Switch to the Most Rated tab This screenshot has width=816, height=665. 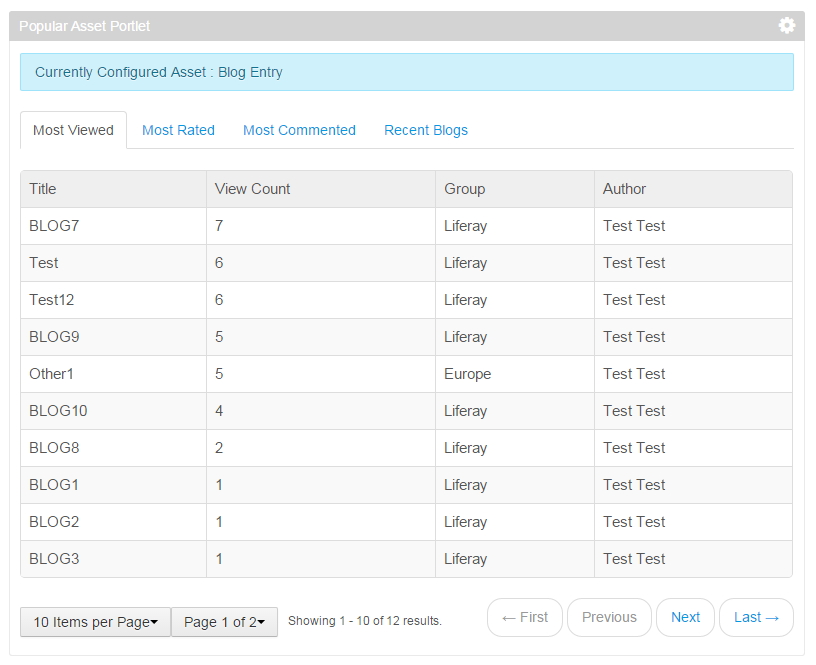[x=178, y=130]
